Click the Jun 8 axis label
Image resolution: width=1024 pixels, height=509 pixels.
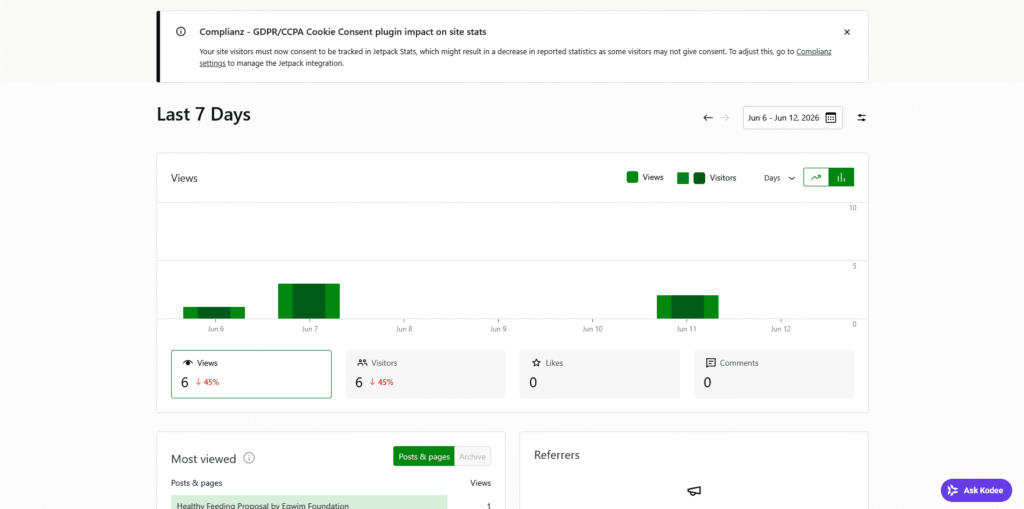click(403, 329)
